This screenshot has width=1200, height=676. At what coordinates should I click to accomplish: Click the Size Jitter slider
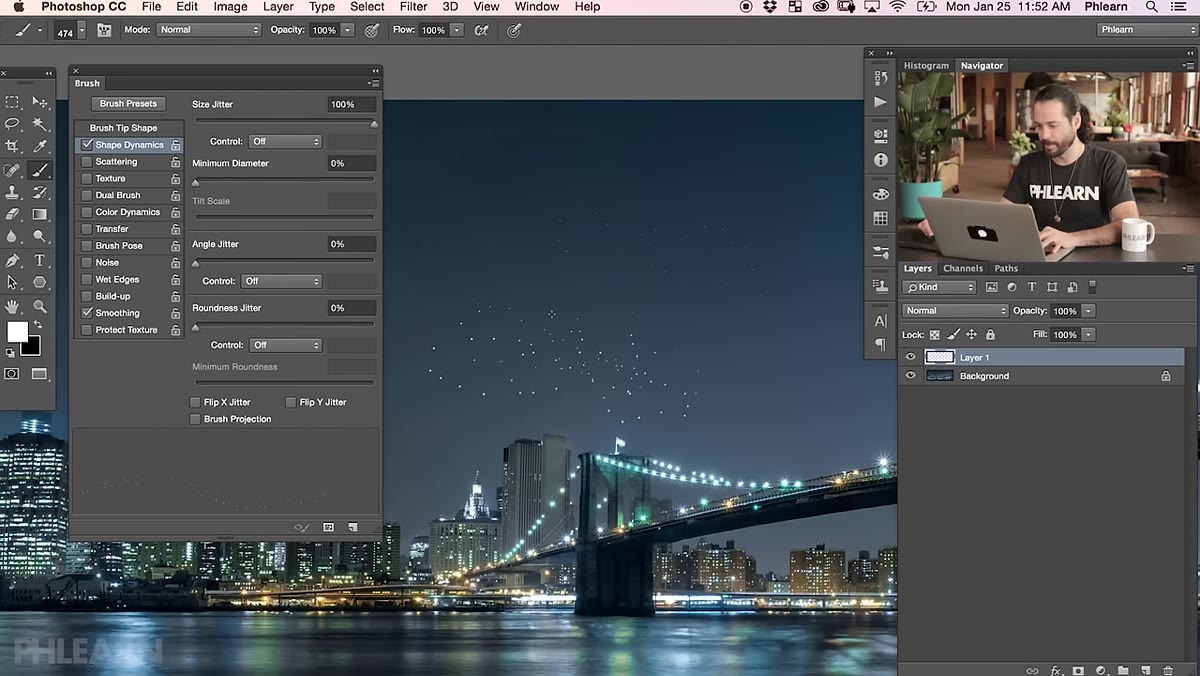tap(285, 121)
